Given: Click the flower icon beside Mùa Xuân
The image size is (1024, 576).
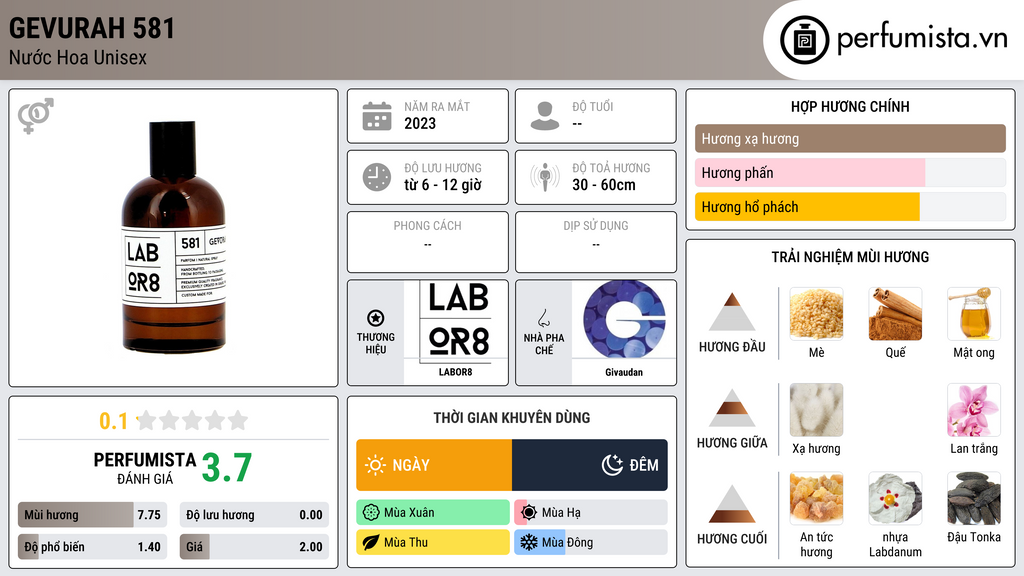Looking at the screenshot, I should coord(371,513).
